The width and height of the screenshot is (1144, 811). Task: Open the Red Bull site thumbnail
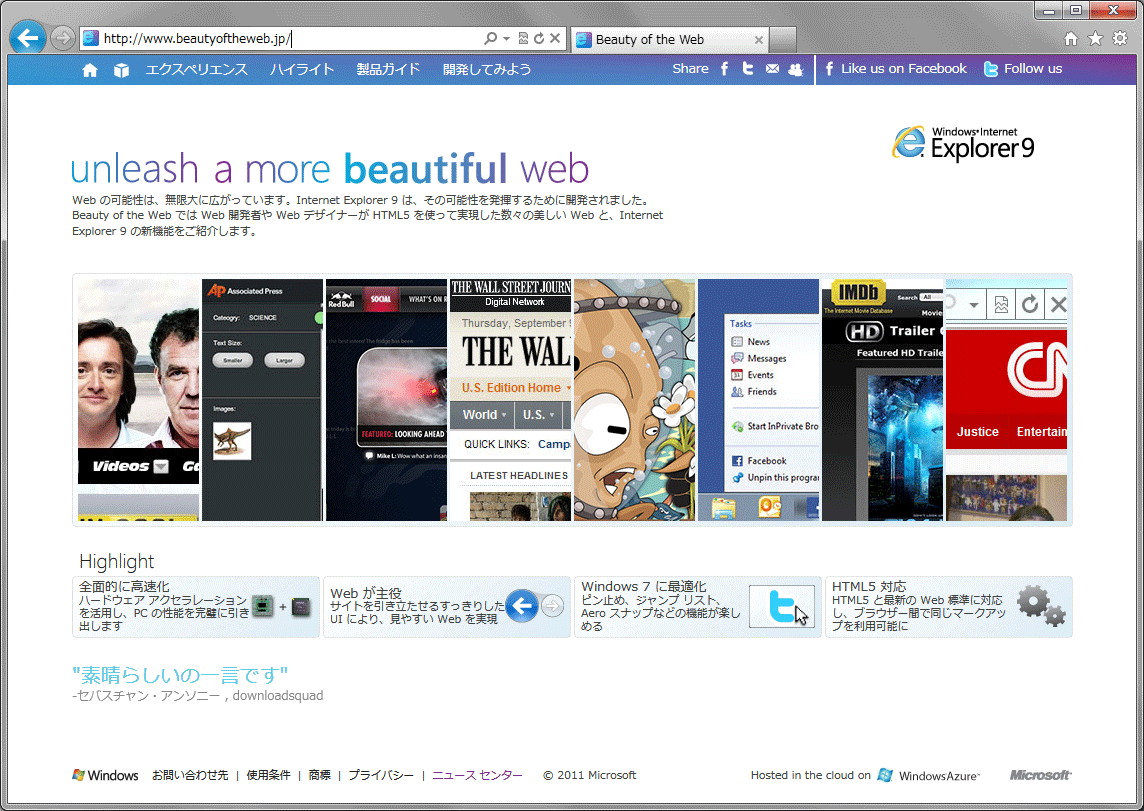(x=387, y=400)
